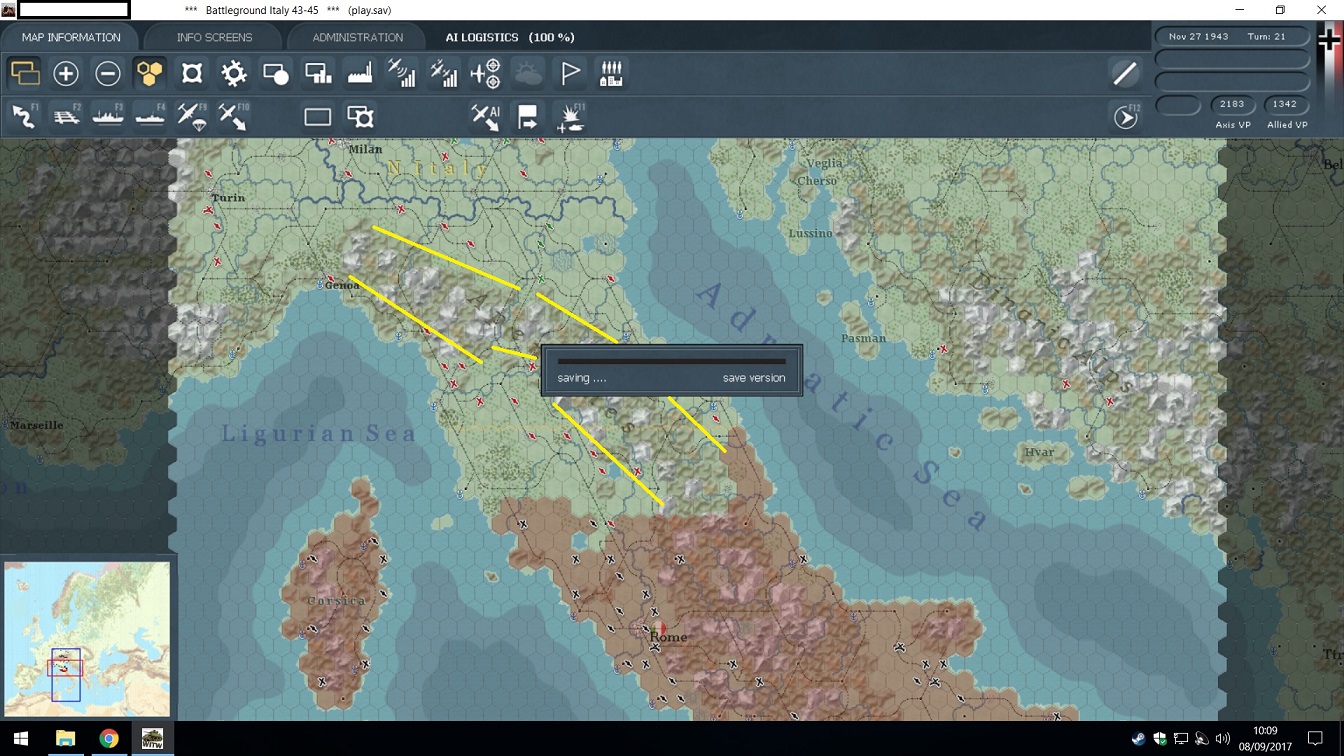
Task: Switch to the INFO SCREENS tab
Action: coord(214,37)
